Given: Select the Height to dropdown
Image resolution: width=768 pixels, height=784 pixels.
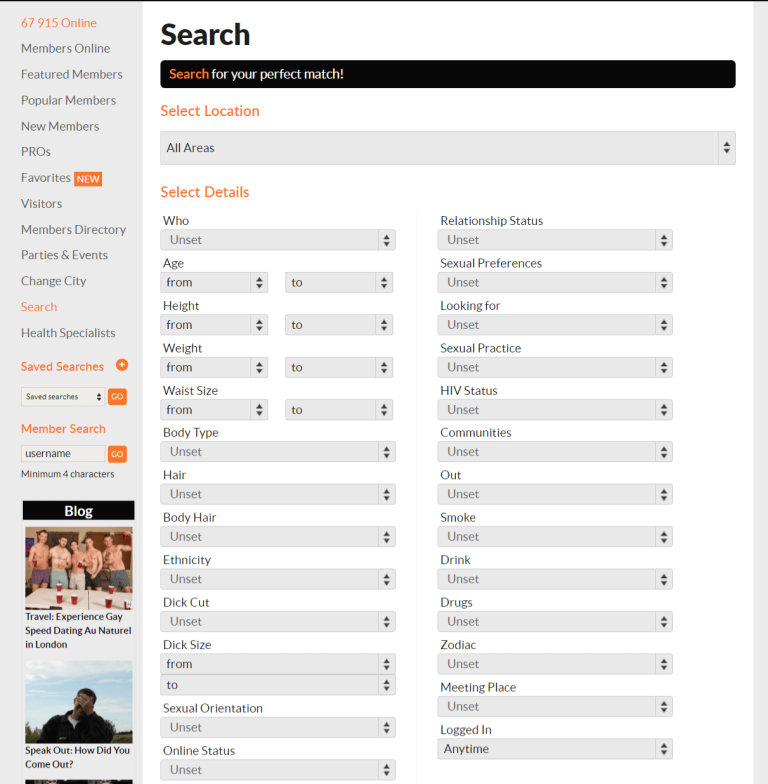Looking at the screenshot, I should [339, 325].
